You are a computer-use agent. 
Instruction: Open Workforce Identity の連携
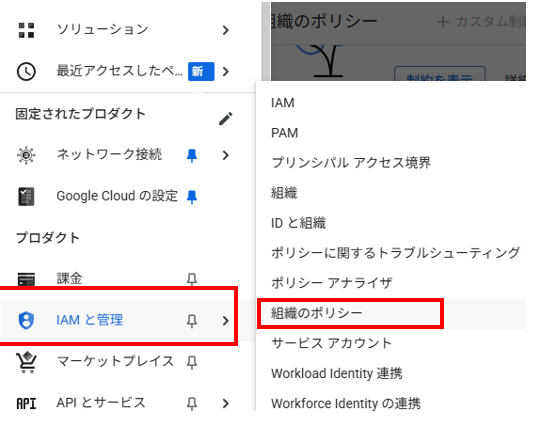tap(346, 403)
